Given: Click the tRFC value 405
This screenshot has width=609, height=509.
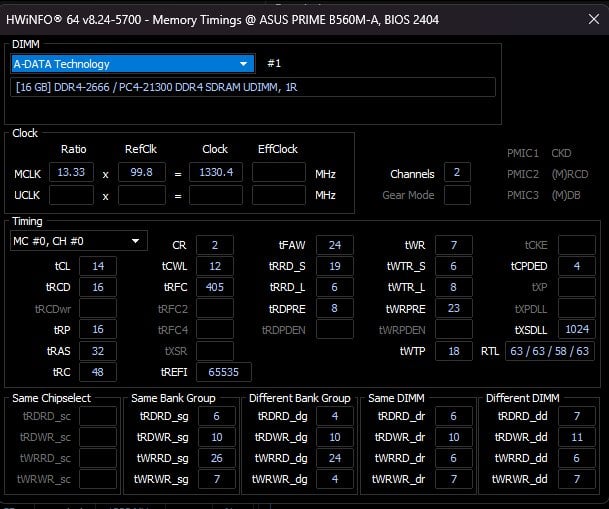Looking at the screenshot, I should pos(215,287).
